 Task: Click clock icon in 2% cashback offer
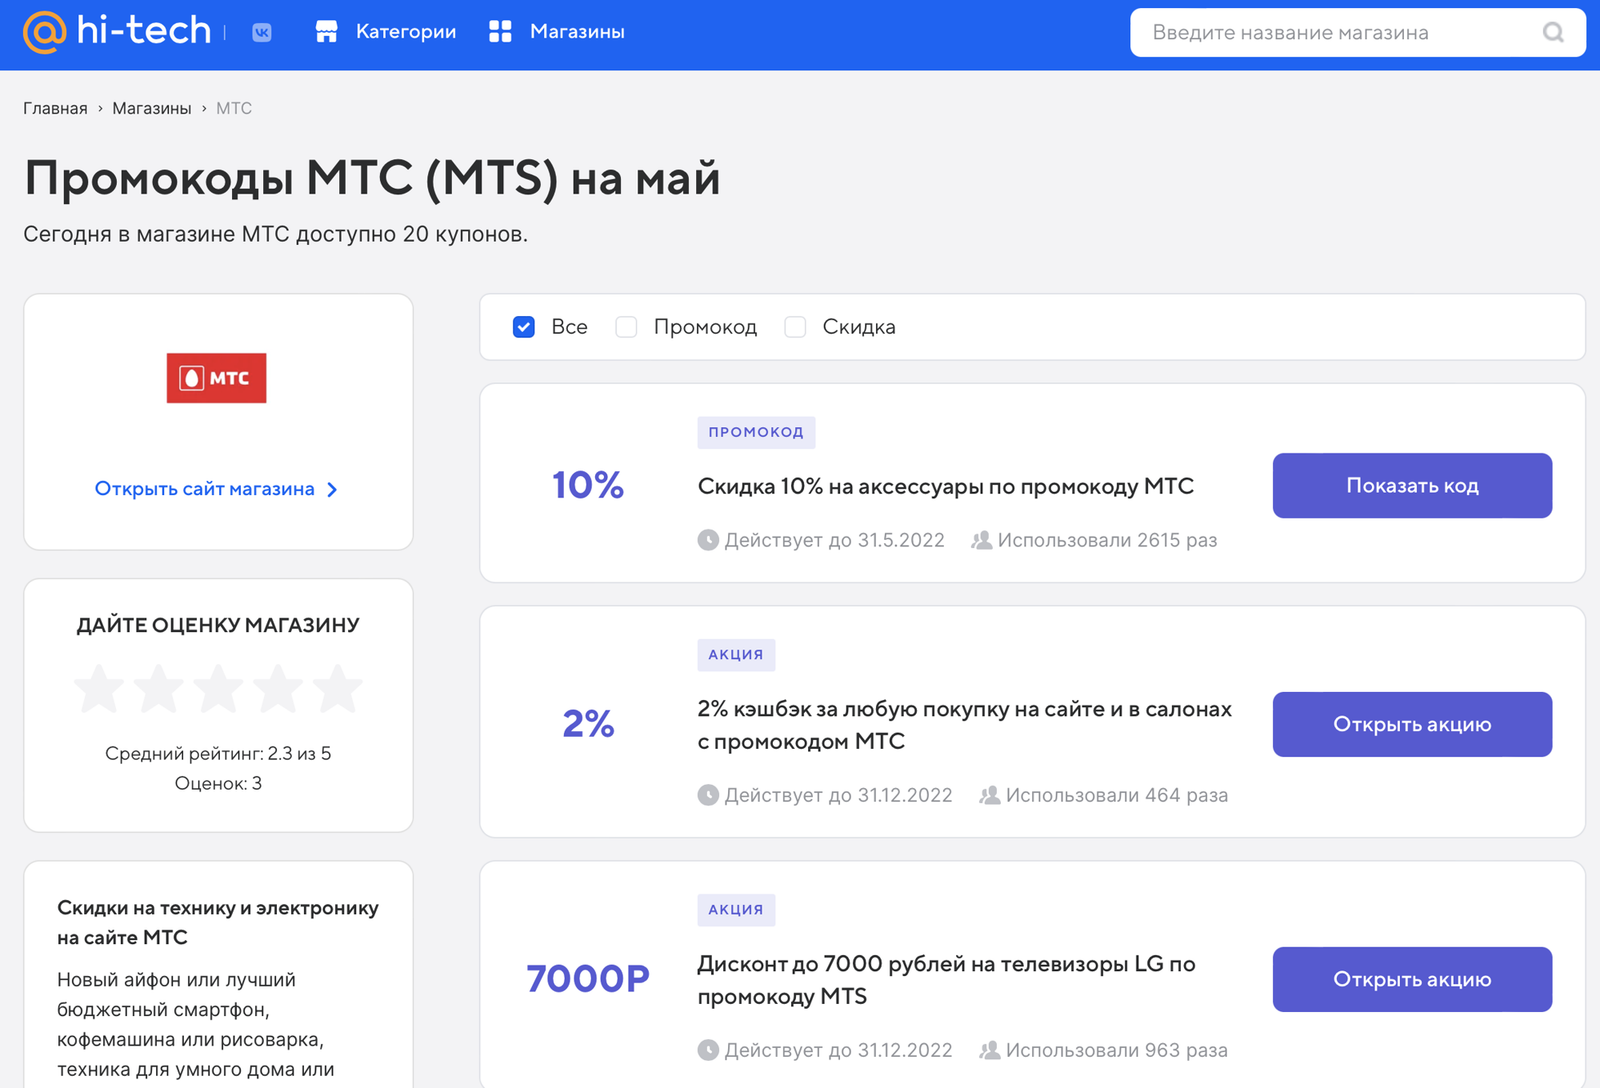tap(708, 795)
